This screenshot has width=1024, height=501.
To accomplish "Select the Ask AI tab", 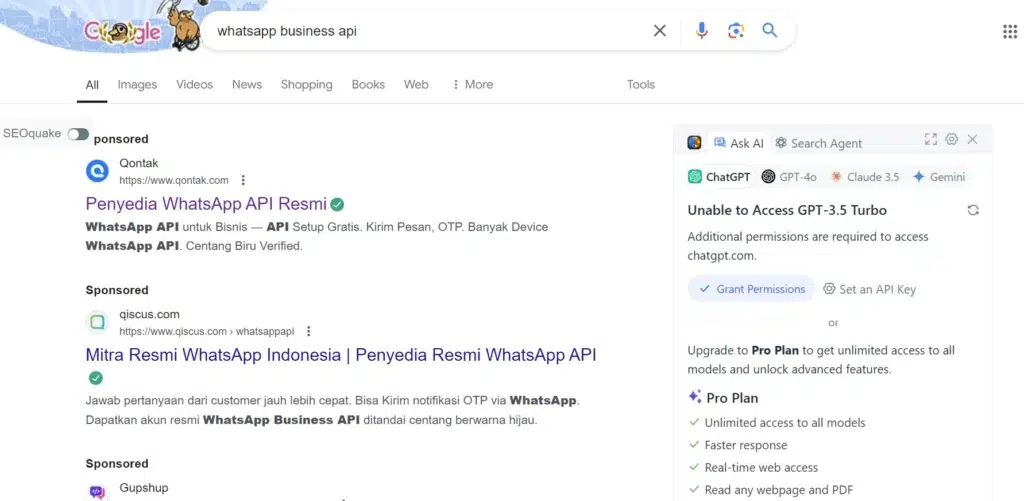I will pos(739,143).
